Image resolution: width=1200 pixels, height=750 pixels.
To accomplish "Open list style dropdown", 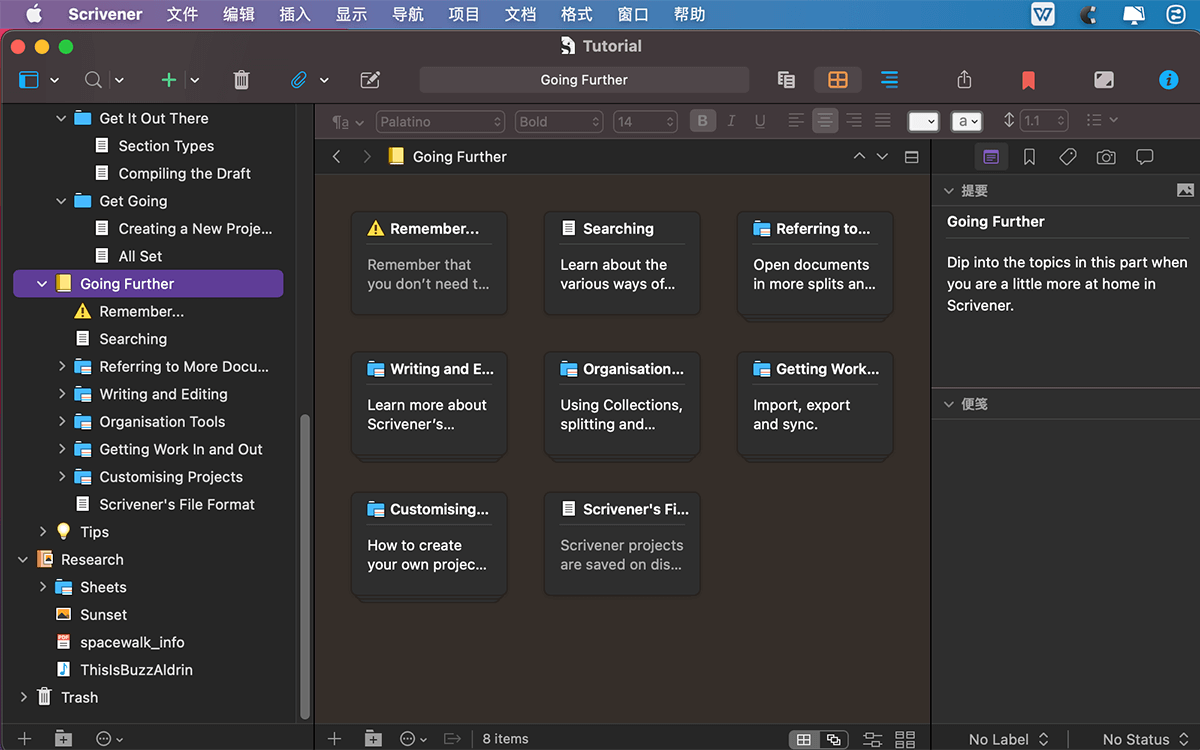I will coord(1101,121).
